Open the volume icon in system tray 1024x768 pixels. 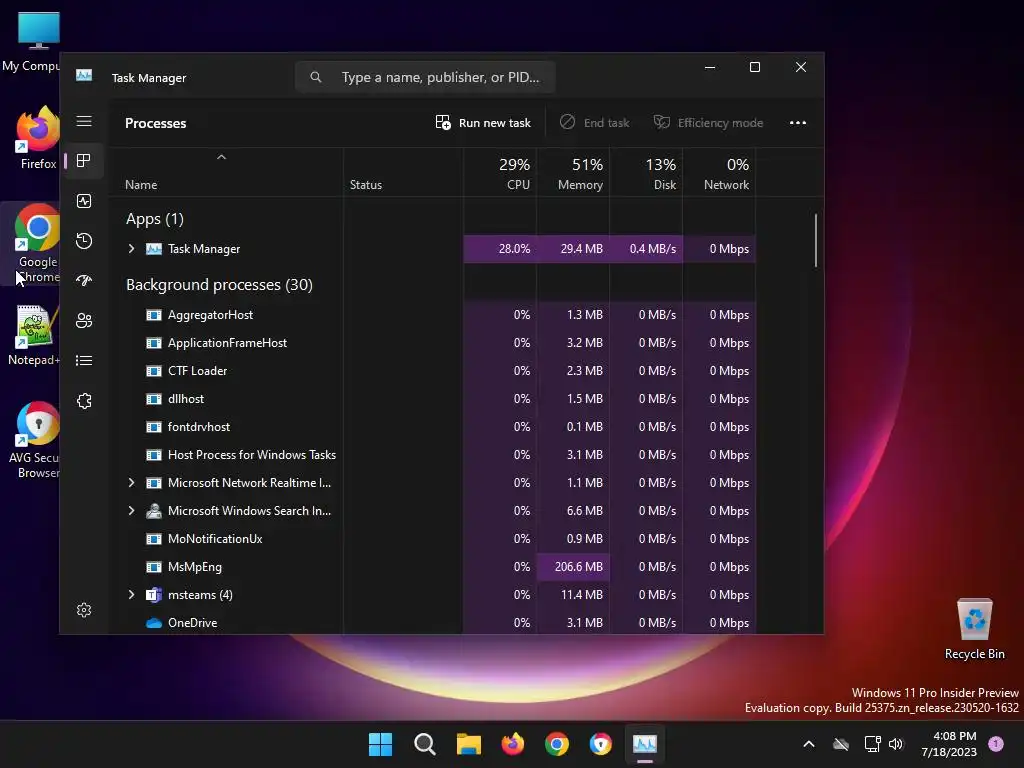click(x=896, y=744)
